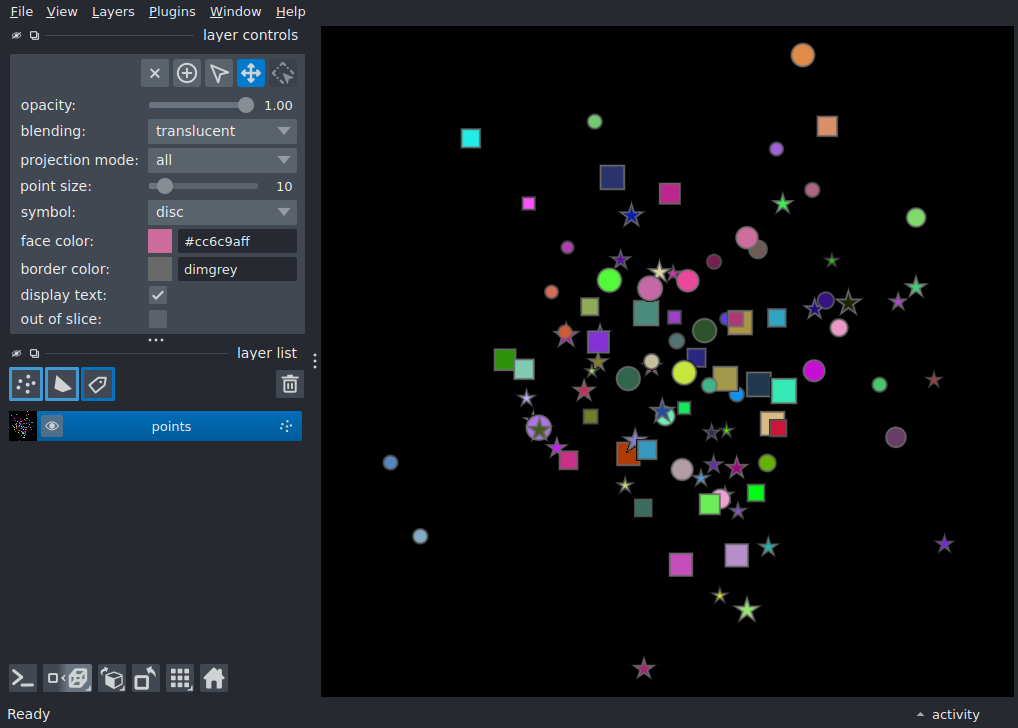Click the border color dimgrey input field
Screen dimensions: 1018x728
coord(237,269)
